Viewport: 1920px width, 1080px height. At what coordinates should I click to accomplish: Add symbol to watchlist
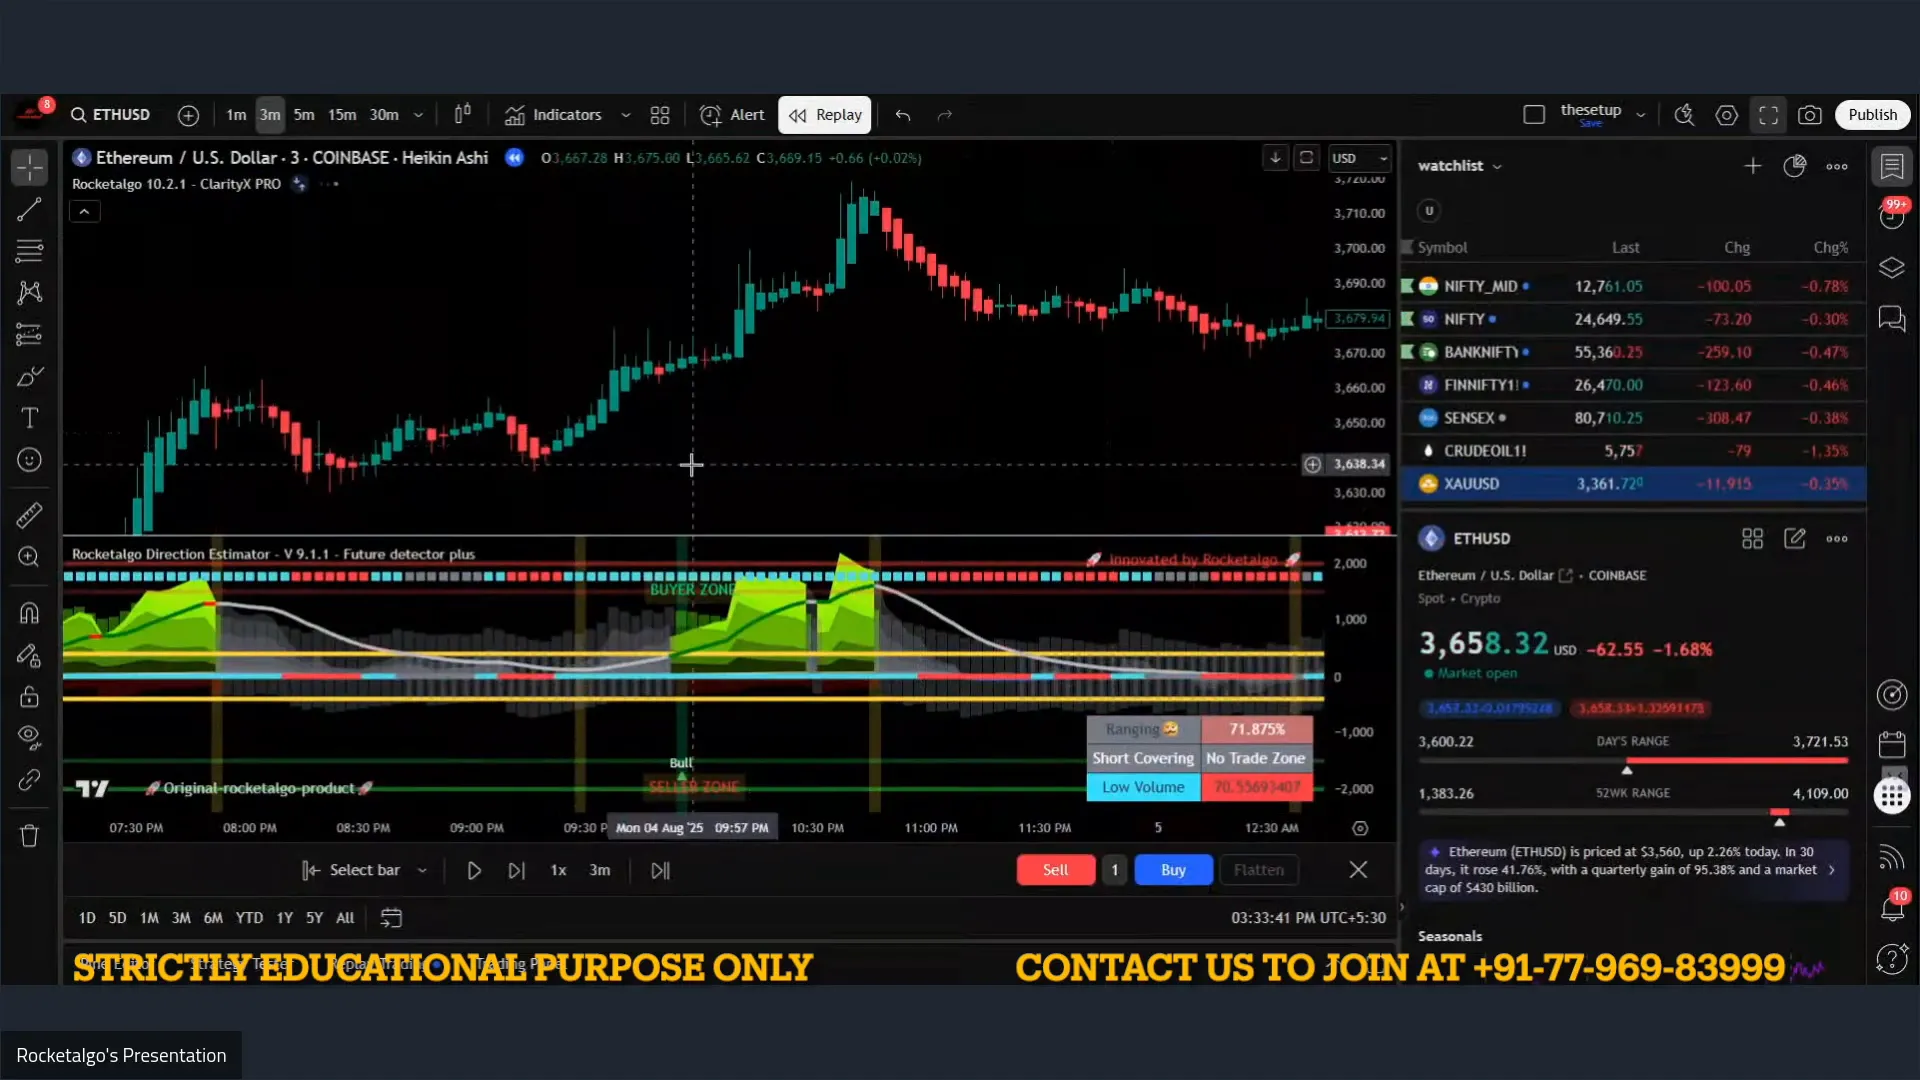click(x=1753, y=166)
